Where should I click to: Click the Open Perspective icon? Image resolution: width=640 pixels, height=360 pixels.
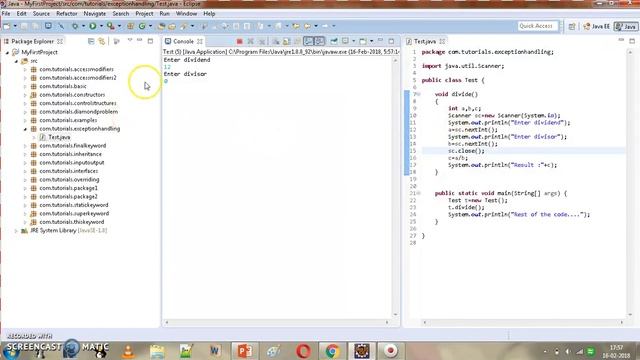pos(572,26)
